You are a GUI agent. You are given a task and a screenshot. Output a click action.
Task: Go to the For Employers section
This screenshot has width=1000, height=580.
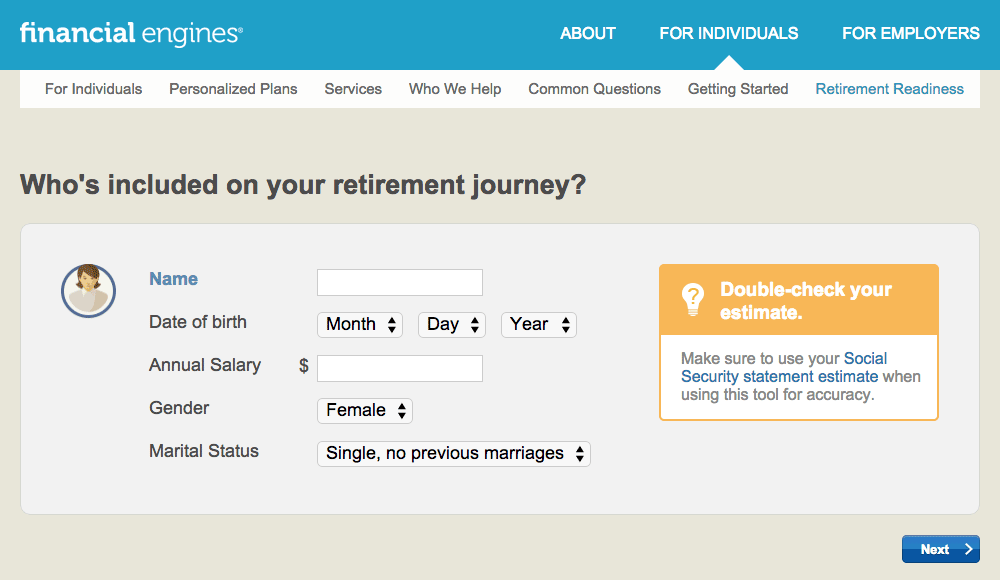911,33
